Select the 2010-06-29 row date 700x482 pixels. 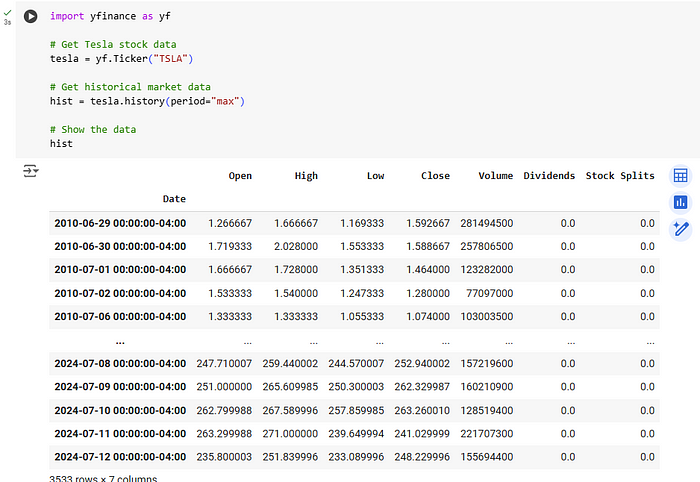tap(120, 223)
